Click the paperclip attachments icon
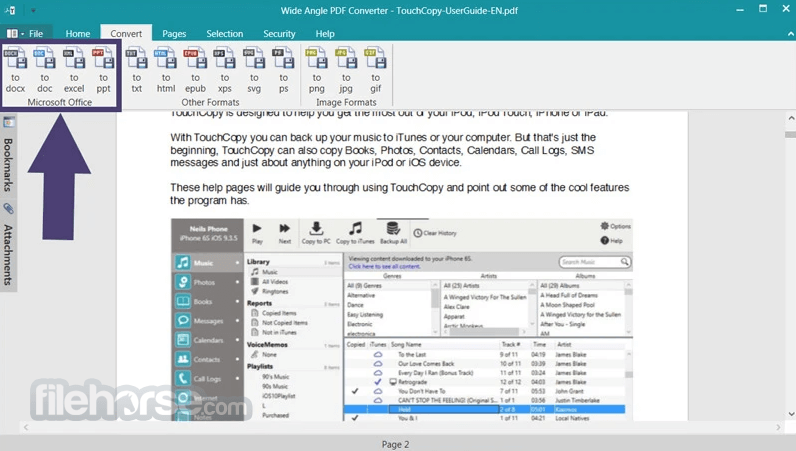The image size is (796, 451). pyautogui.click(x=9, y=208)
